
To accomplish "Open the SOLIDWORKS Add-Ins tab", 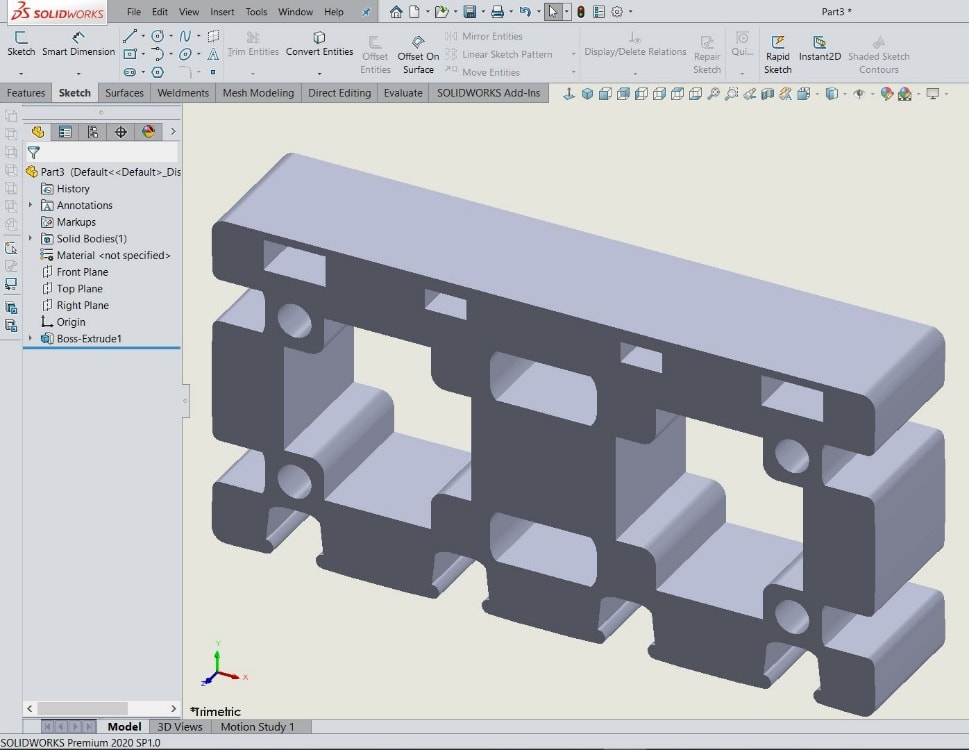I will coord(488,93).
